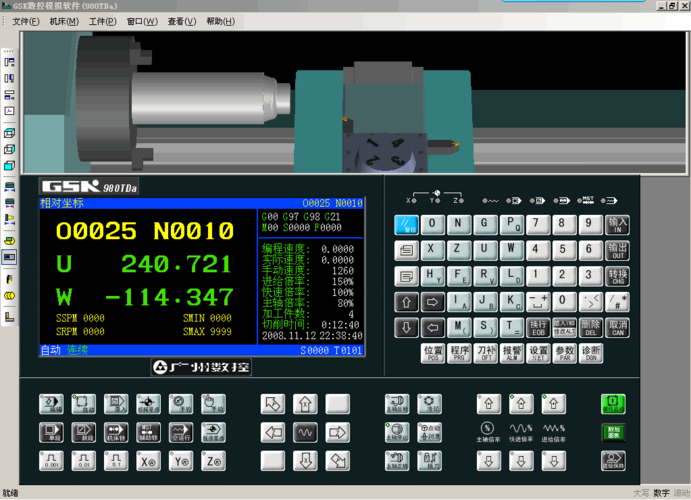691x500 pixels.
Task: Click the 进给保持 feed hold button
Action: tap(613, 461)
